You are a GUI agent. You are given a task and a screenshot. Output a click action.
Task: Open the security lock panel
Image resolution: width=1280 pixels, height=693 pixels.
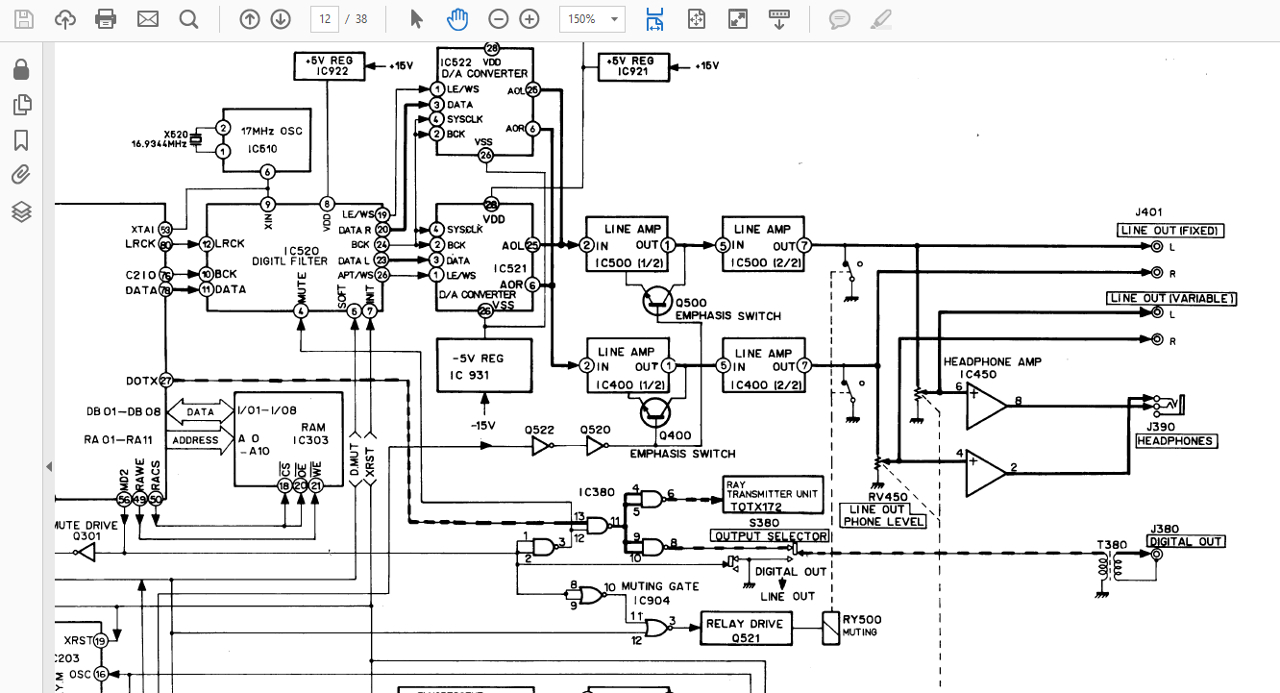click(21, 69)
